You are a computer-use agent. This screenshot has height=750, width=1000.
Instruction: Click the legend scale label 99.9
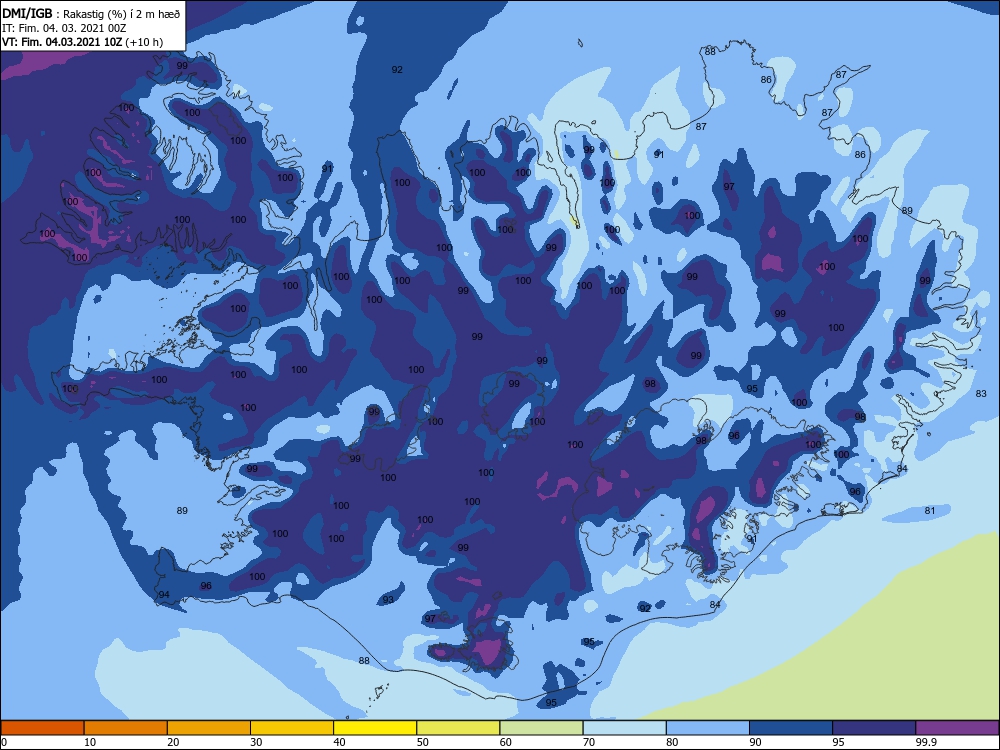click(925, 742)
